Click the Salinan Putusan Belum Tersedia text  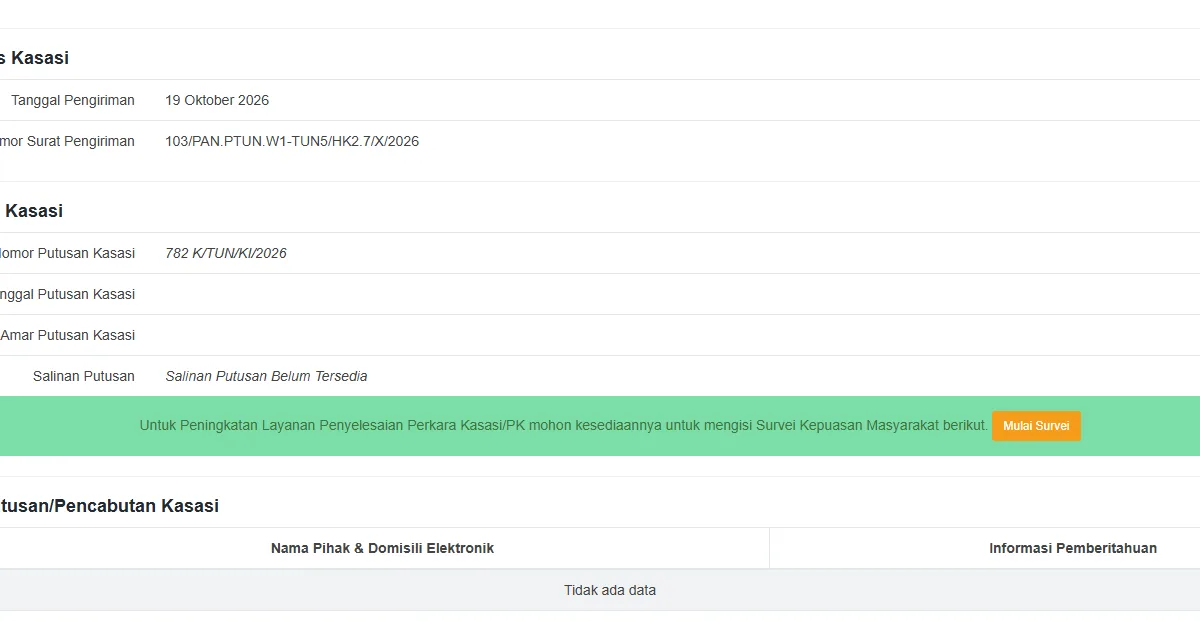pos(266,376)
